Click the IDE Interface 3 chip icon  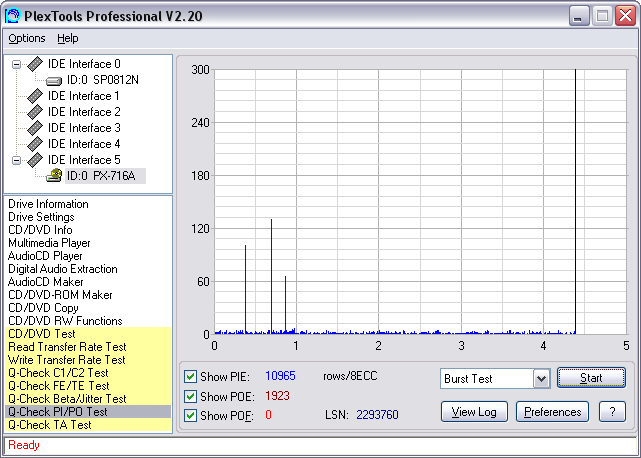35,128
